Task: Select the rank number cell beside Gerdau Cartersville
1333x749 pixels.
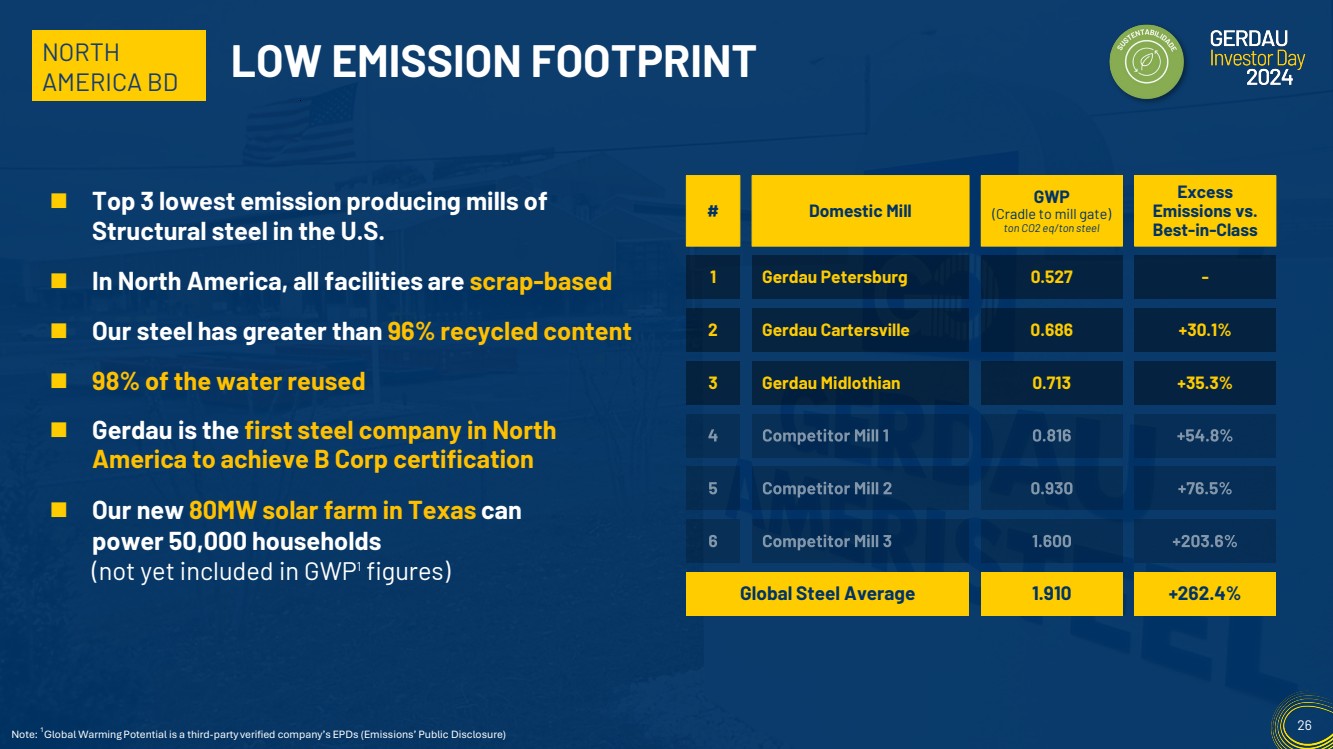Action: 713,330
